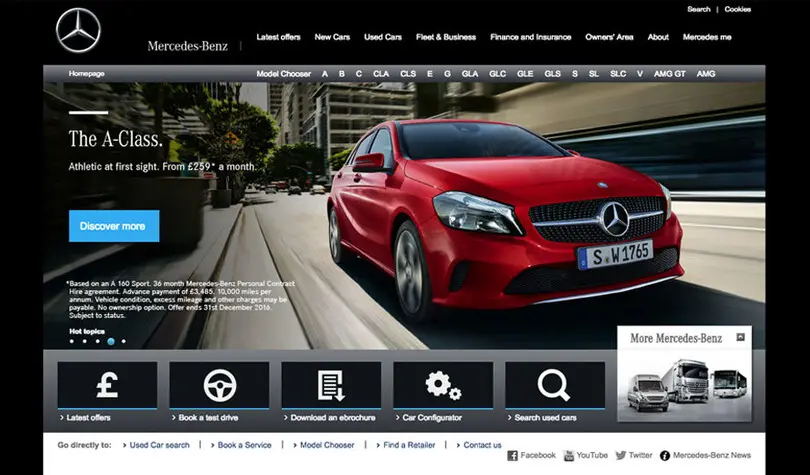Select the GLS model tab
Image resolution: width=810 pixels, height=475 pixels.
[x=553, y=74]
